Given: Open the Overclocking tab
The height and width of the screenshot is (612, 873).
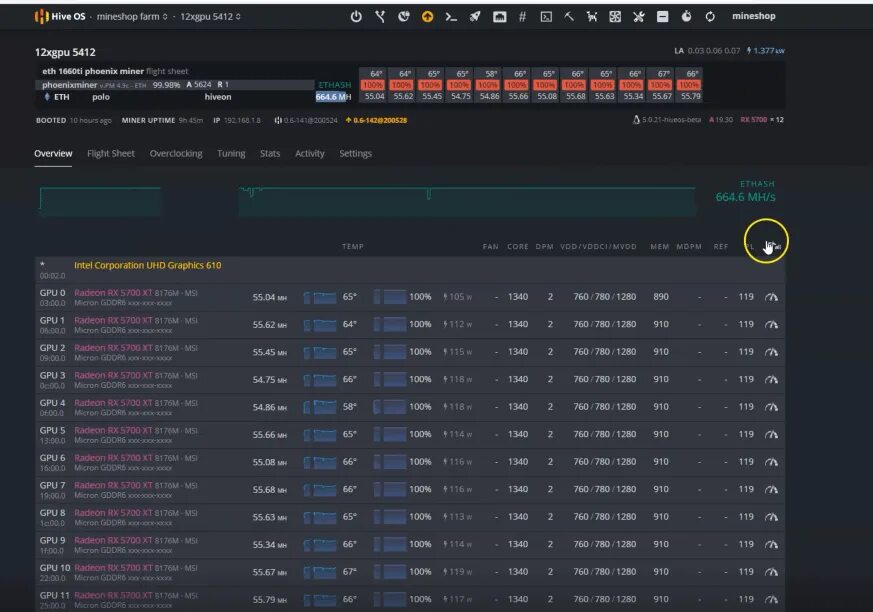Looking at the screenshot, I should (x=176, y=154).
